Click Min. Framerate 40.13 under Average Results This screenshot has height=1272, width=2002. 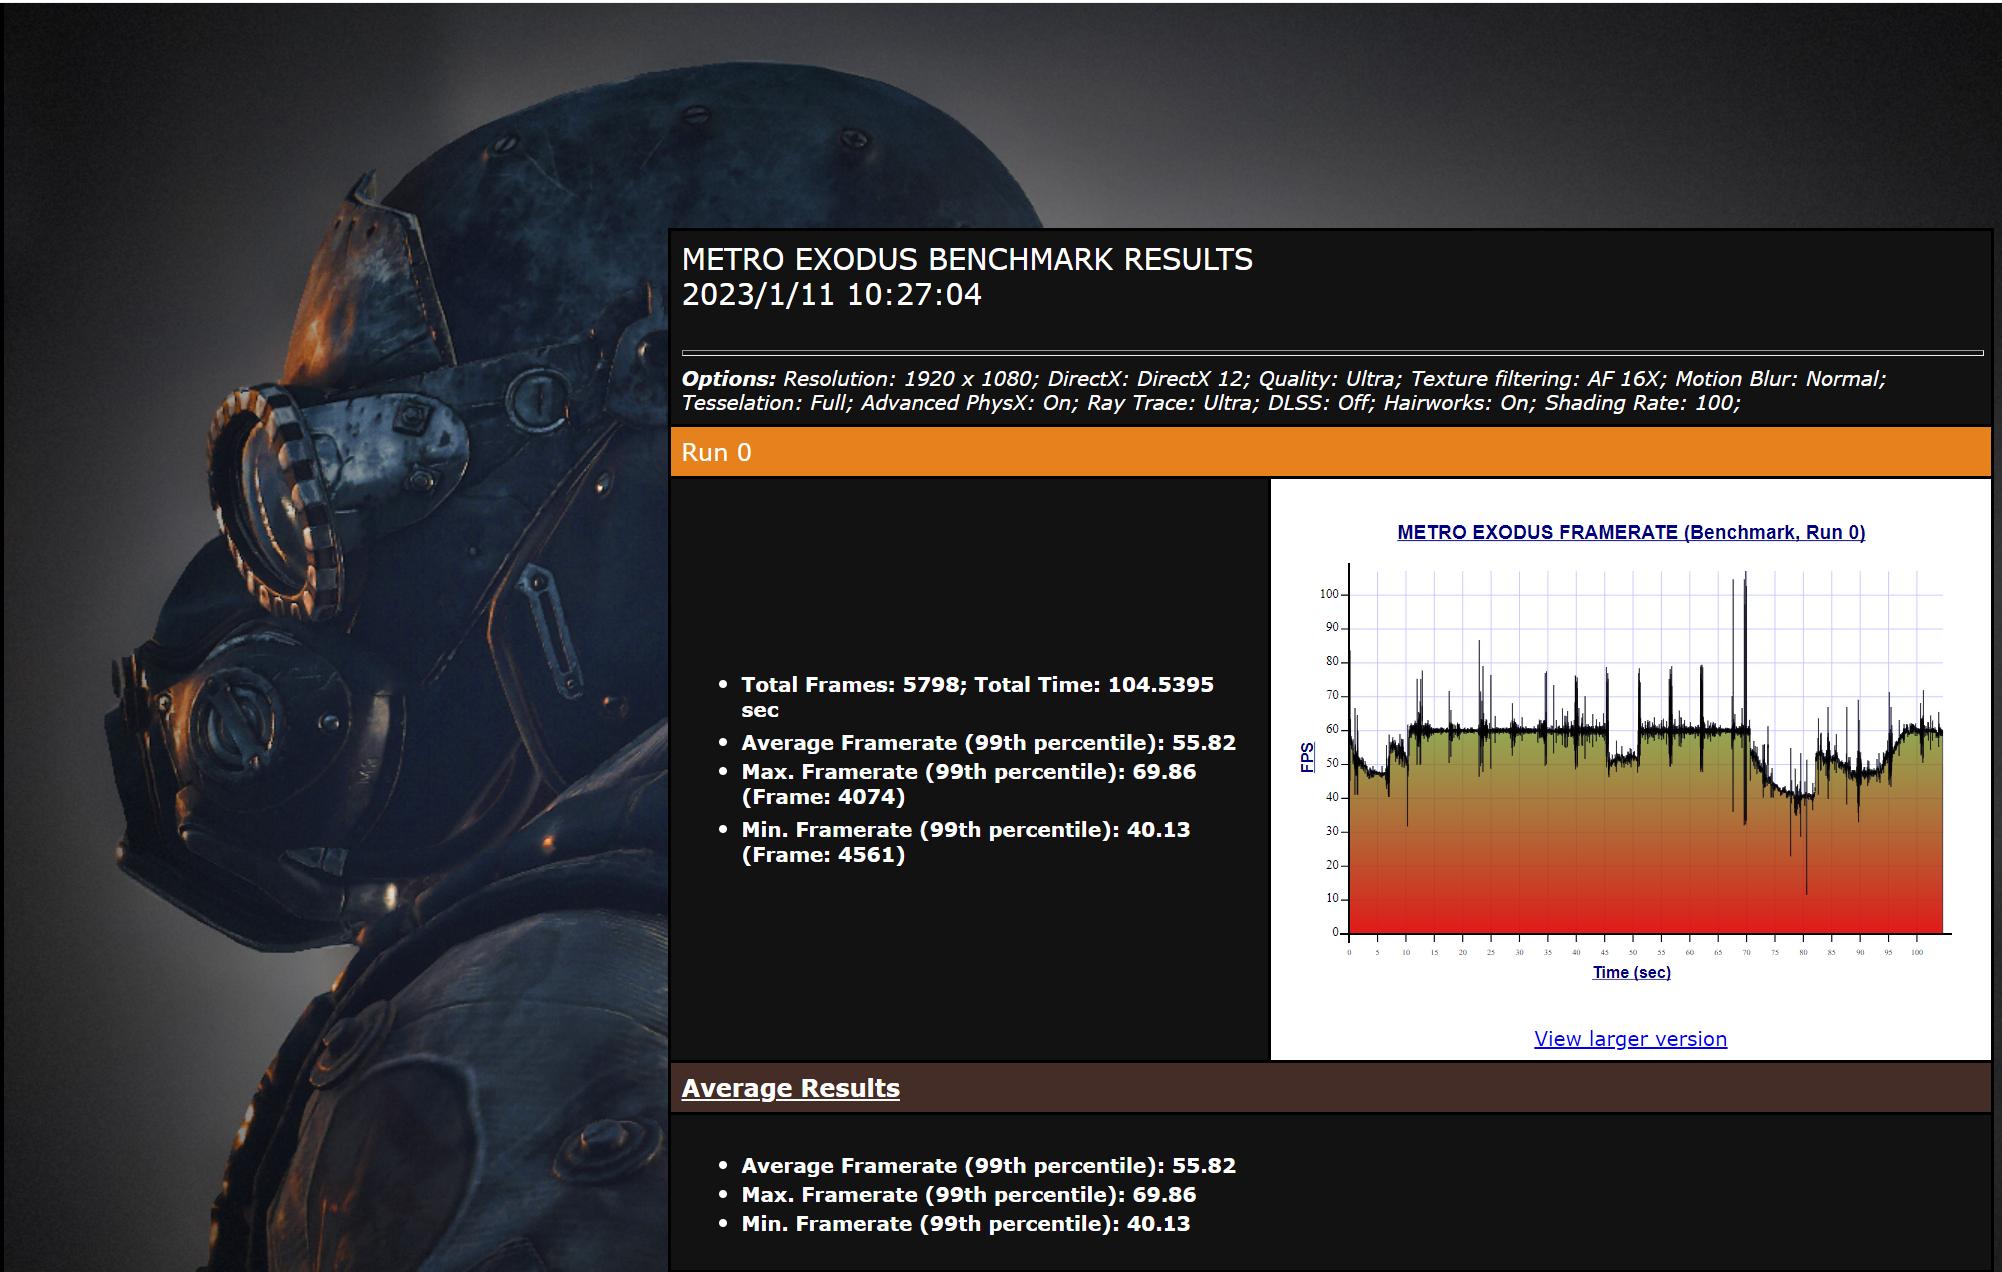(x=965, y=1224)
